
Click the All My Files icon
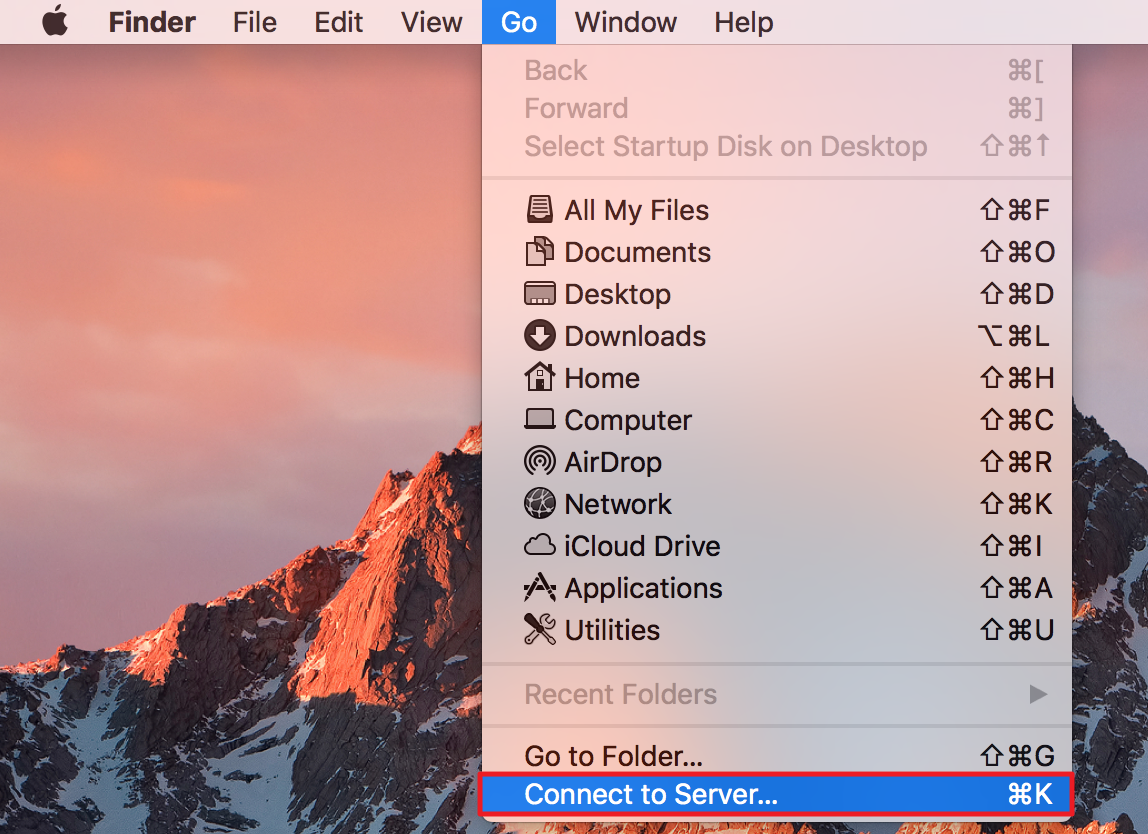540,209
